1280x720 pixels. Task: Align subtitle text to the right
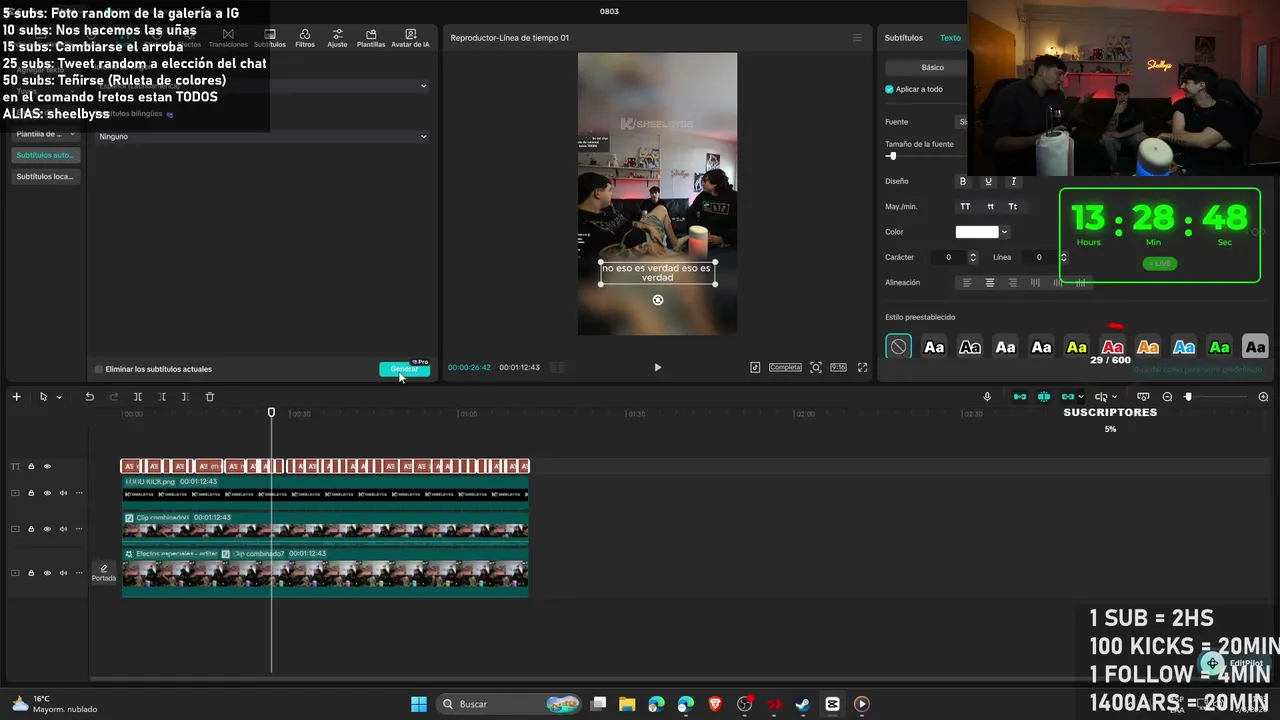(1013, 283)
